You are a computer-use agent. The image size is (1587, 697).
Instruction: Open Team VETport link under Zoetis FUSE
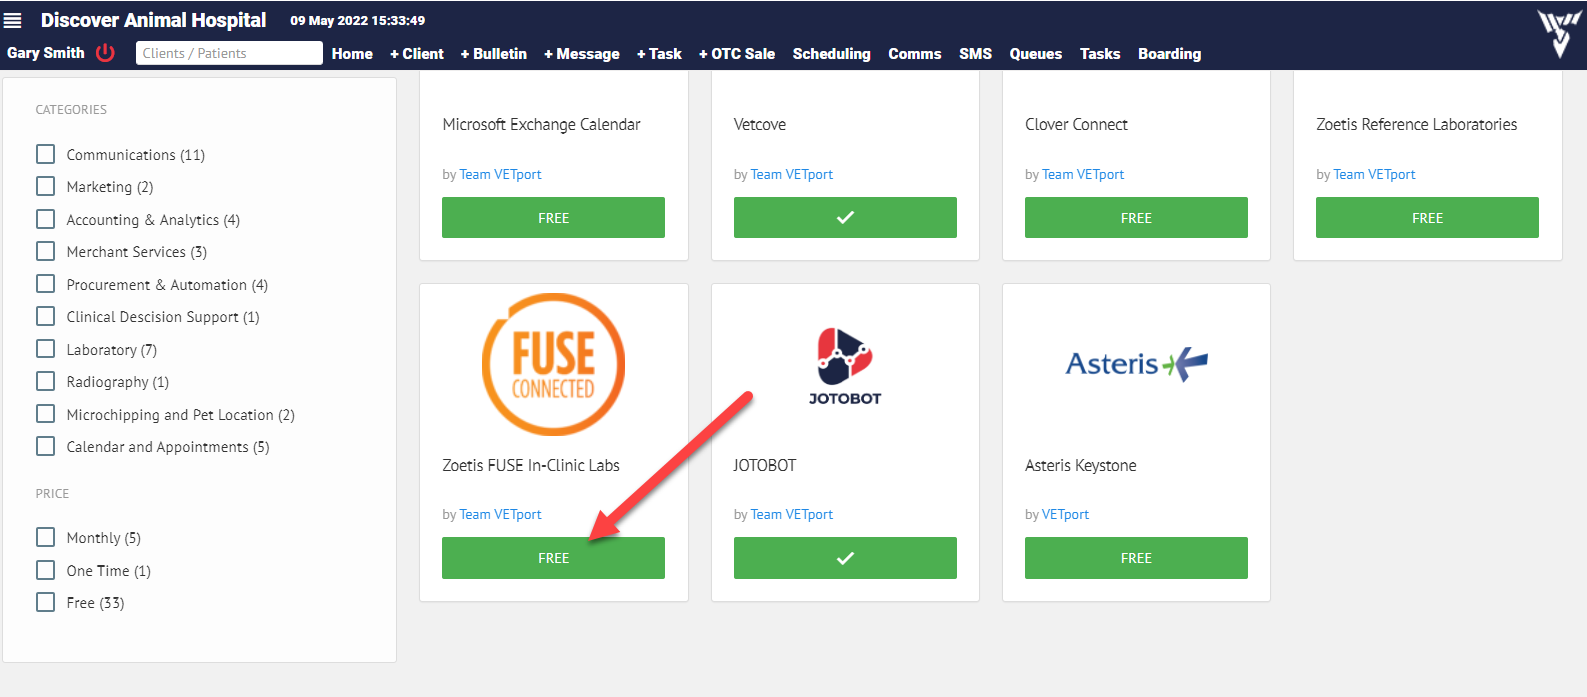[501, 514]
